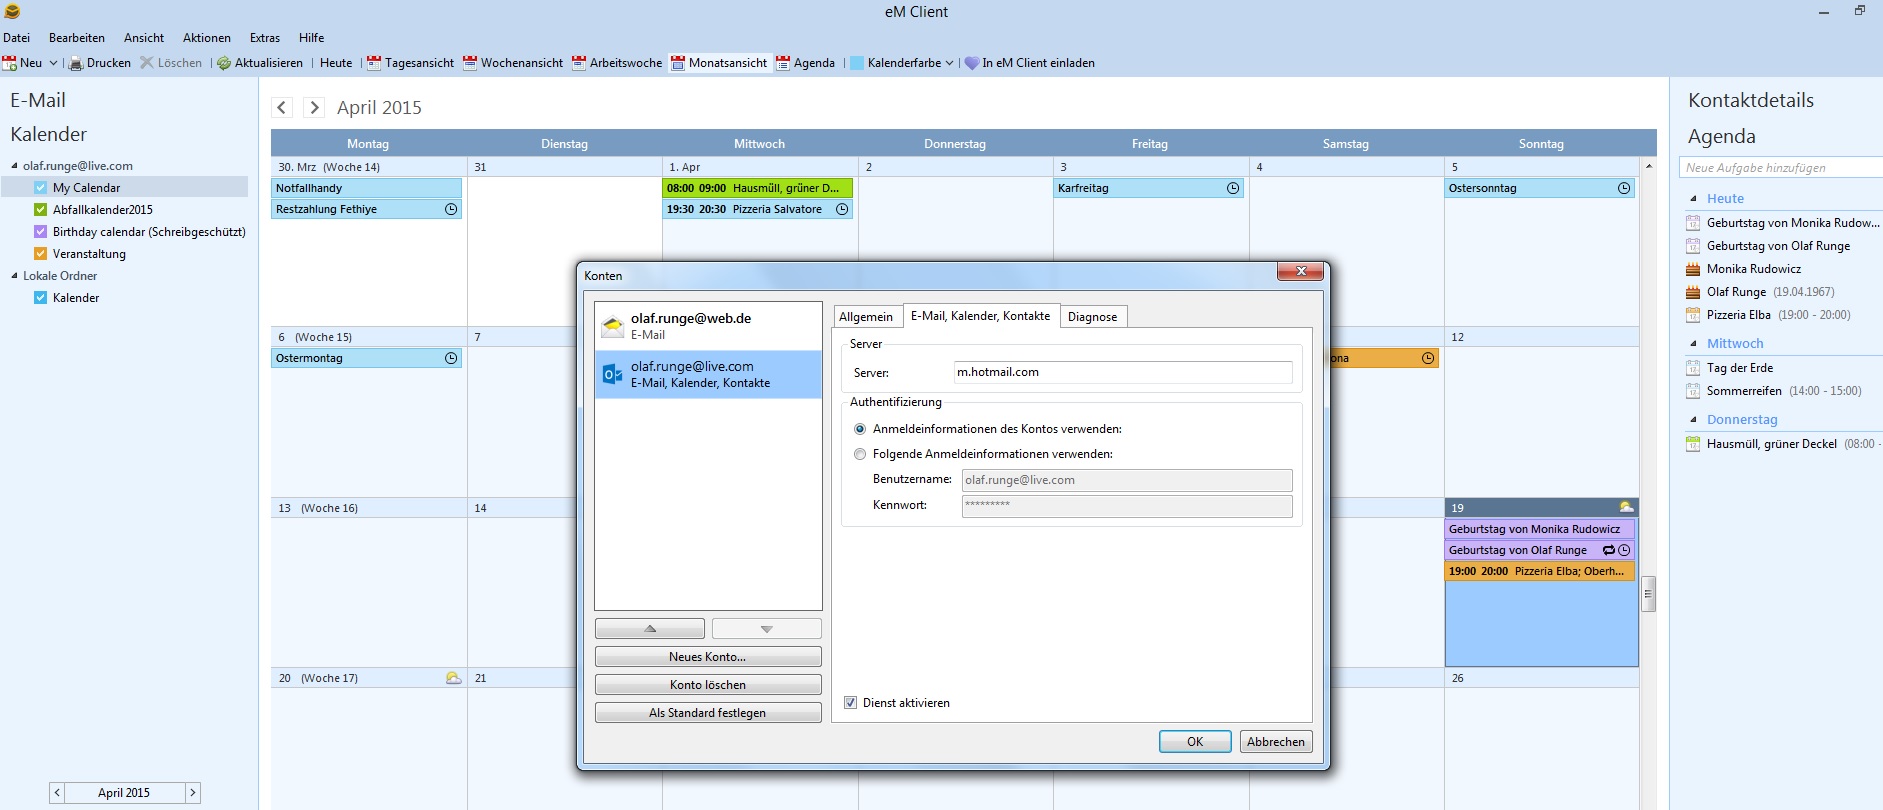
Task: Open the Datei menu
Action: [x=16, y=38]
